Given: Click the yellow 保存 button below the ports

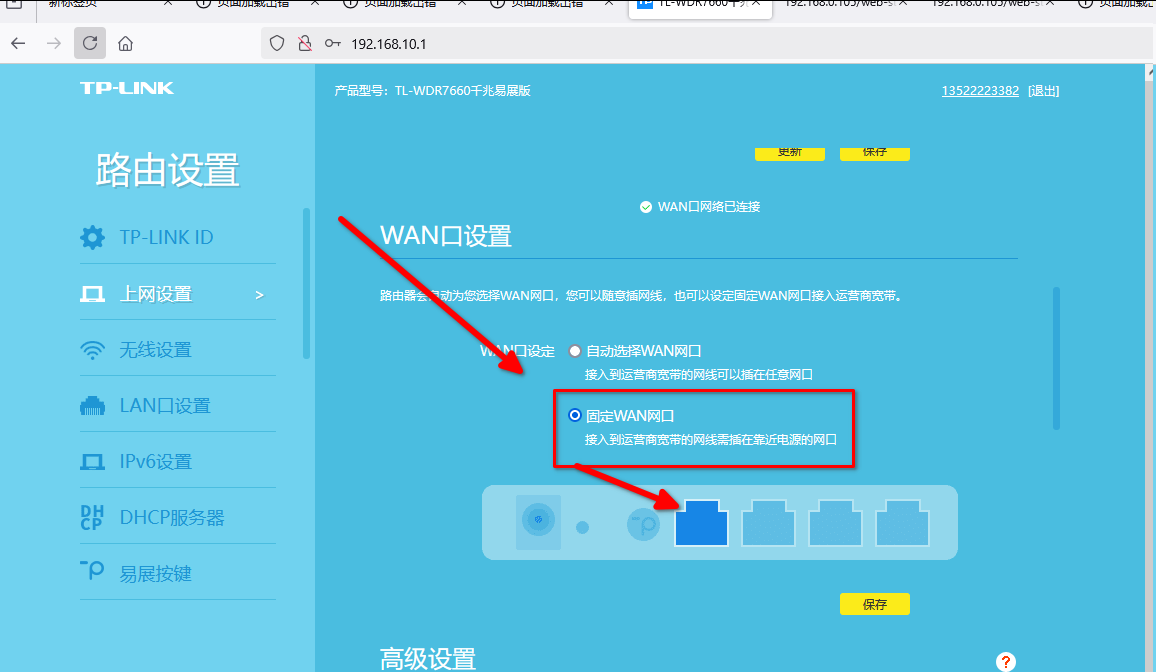Looking at the screenshot, I should (x=874, y=604).
